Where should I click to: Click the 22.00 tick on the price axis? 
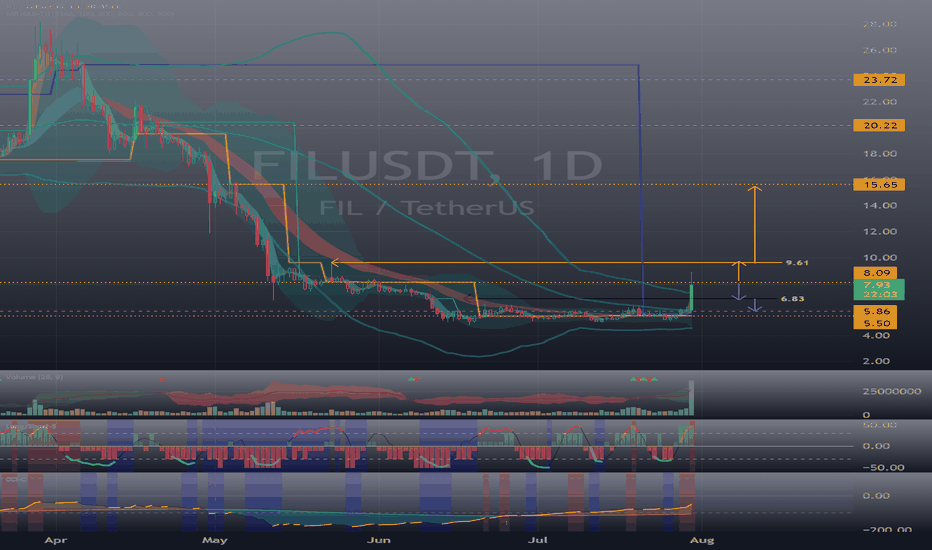(x=880, y=102)
